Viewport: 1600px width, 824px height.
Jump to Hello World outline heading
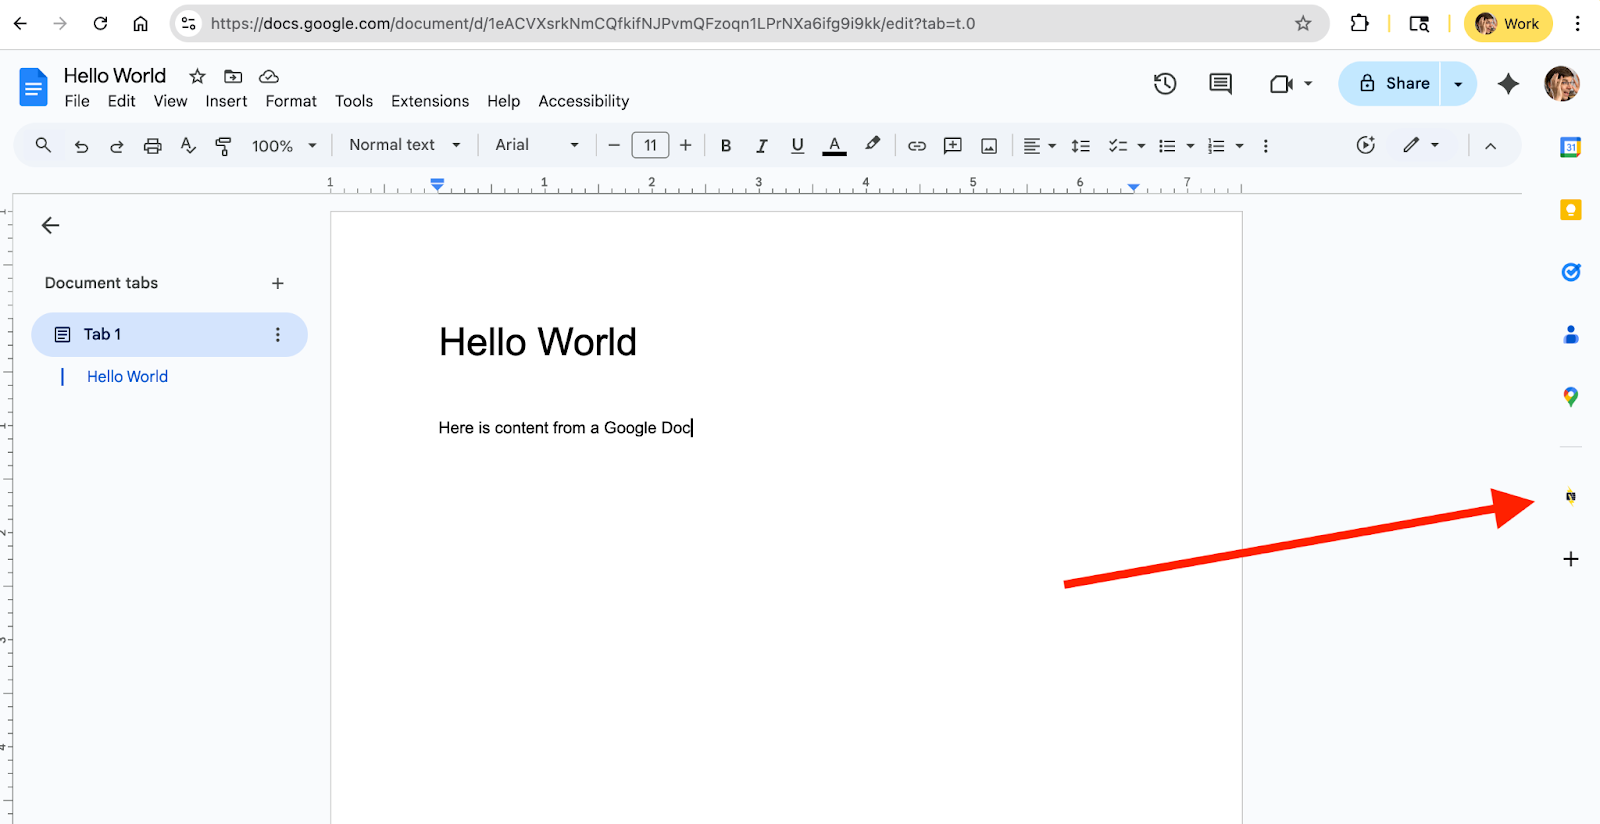[127, 377]
